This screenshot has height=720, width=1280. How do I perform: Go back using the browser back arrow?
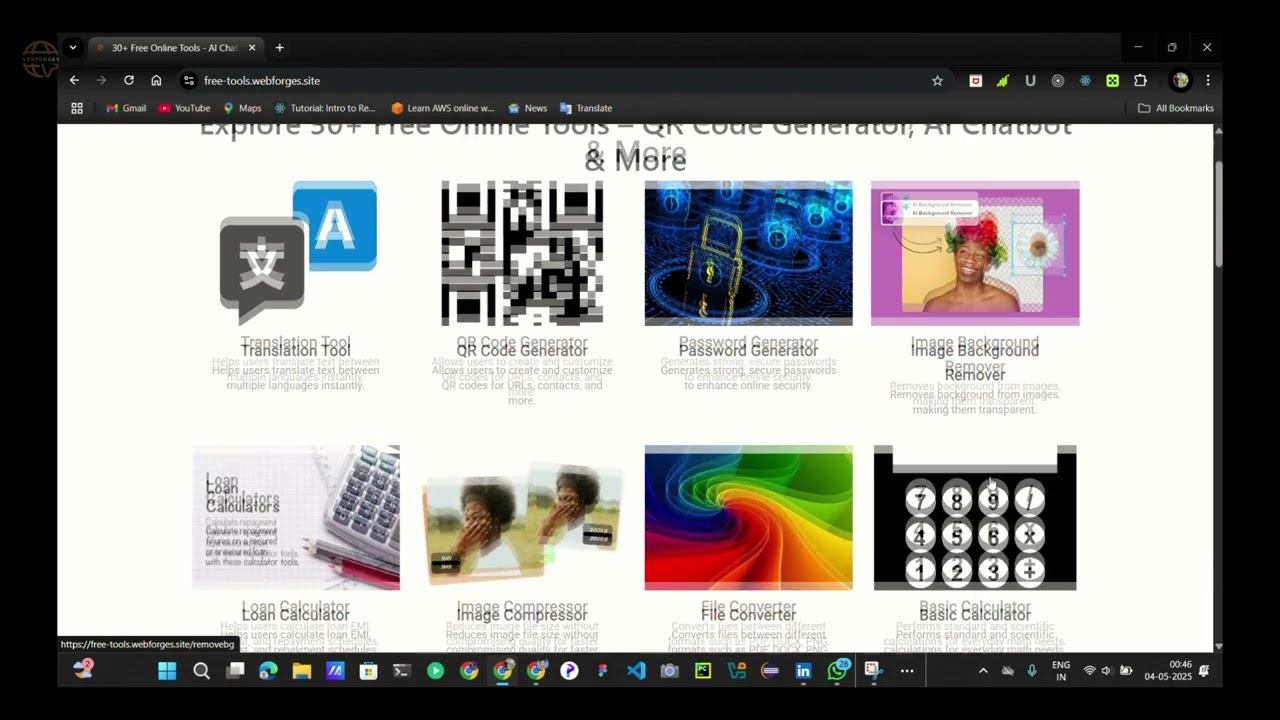74,80
